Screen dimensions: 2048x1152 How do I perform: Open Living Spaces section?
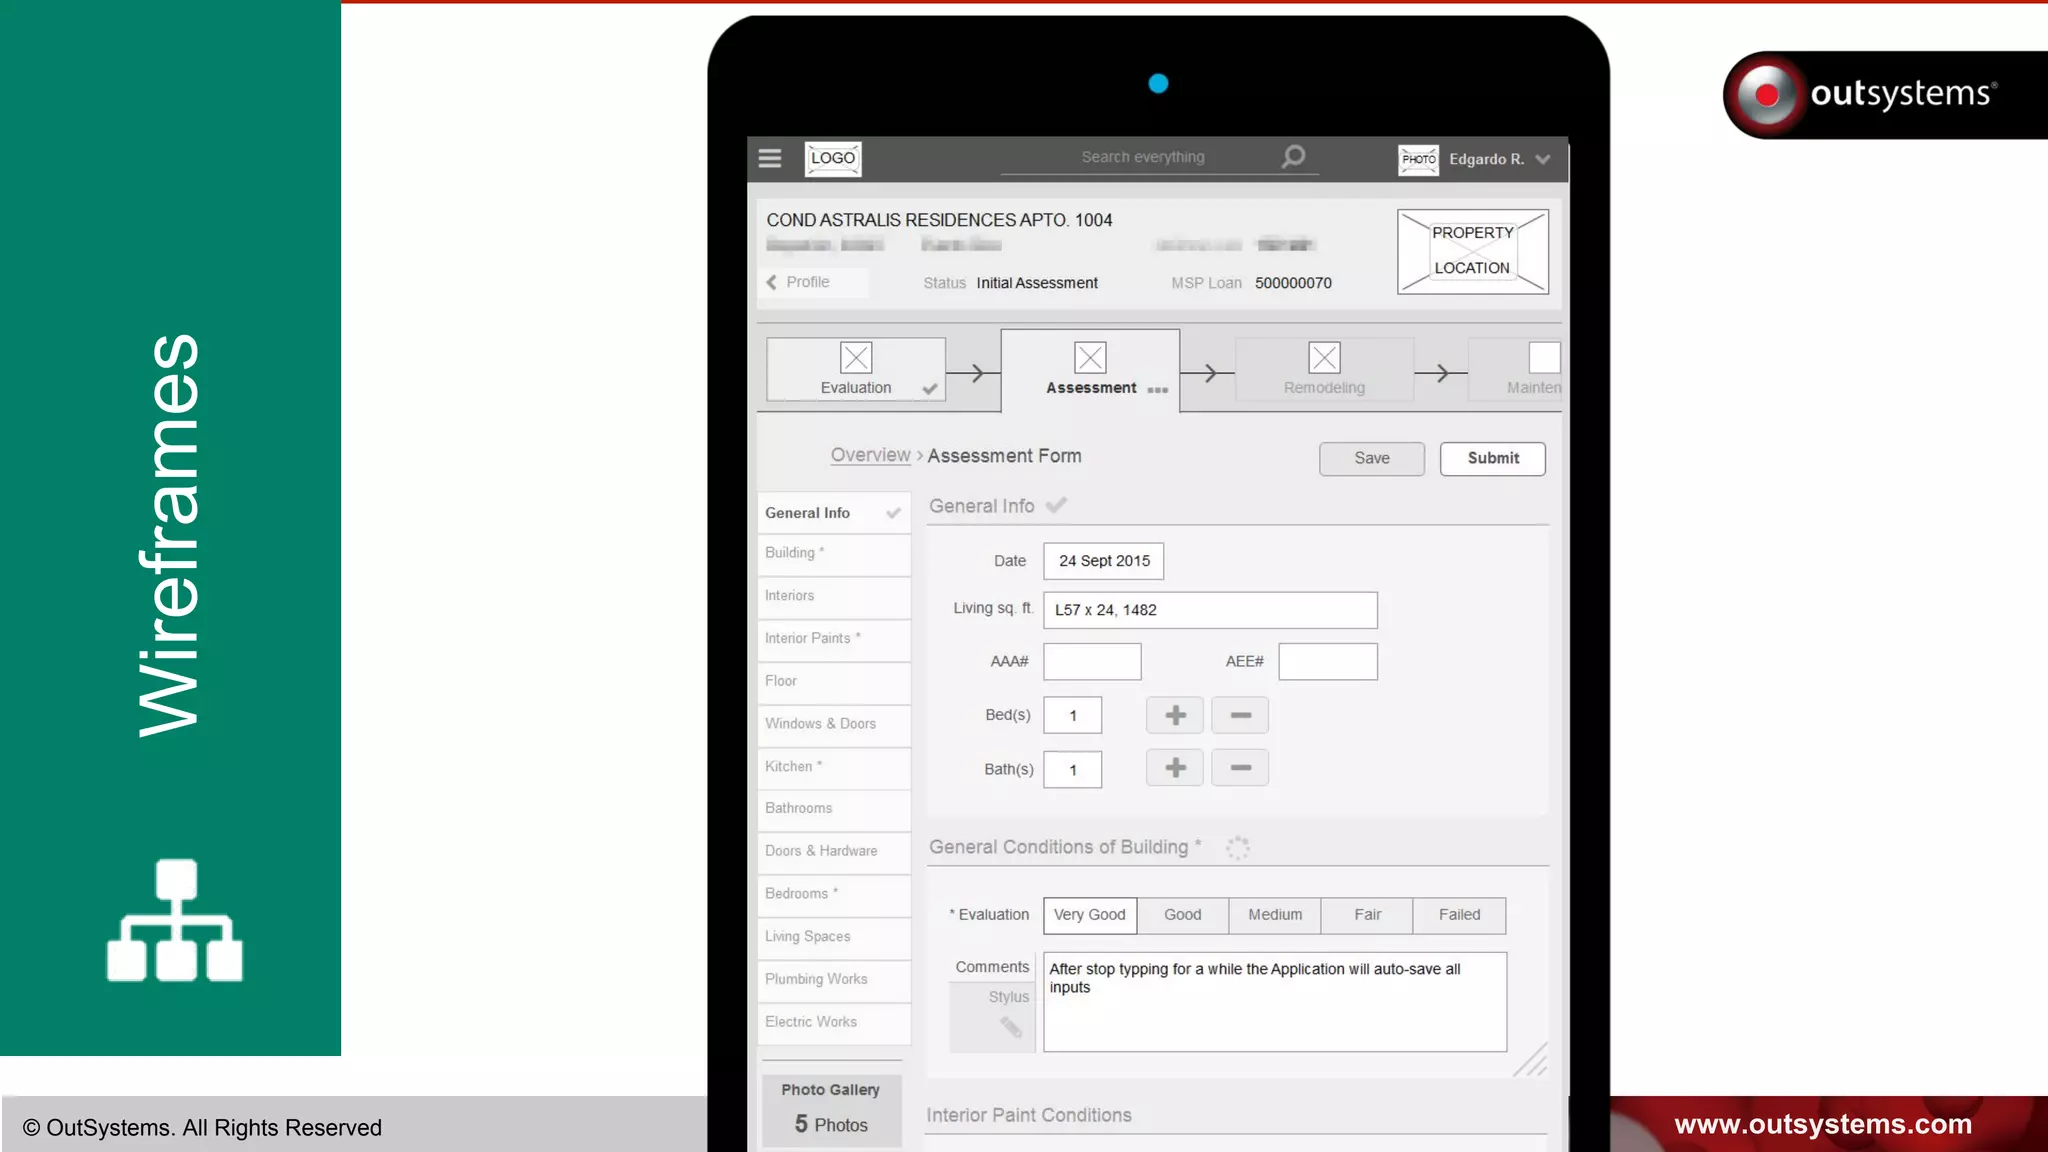(x=834, y=937)
